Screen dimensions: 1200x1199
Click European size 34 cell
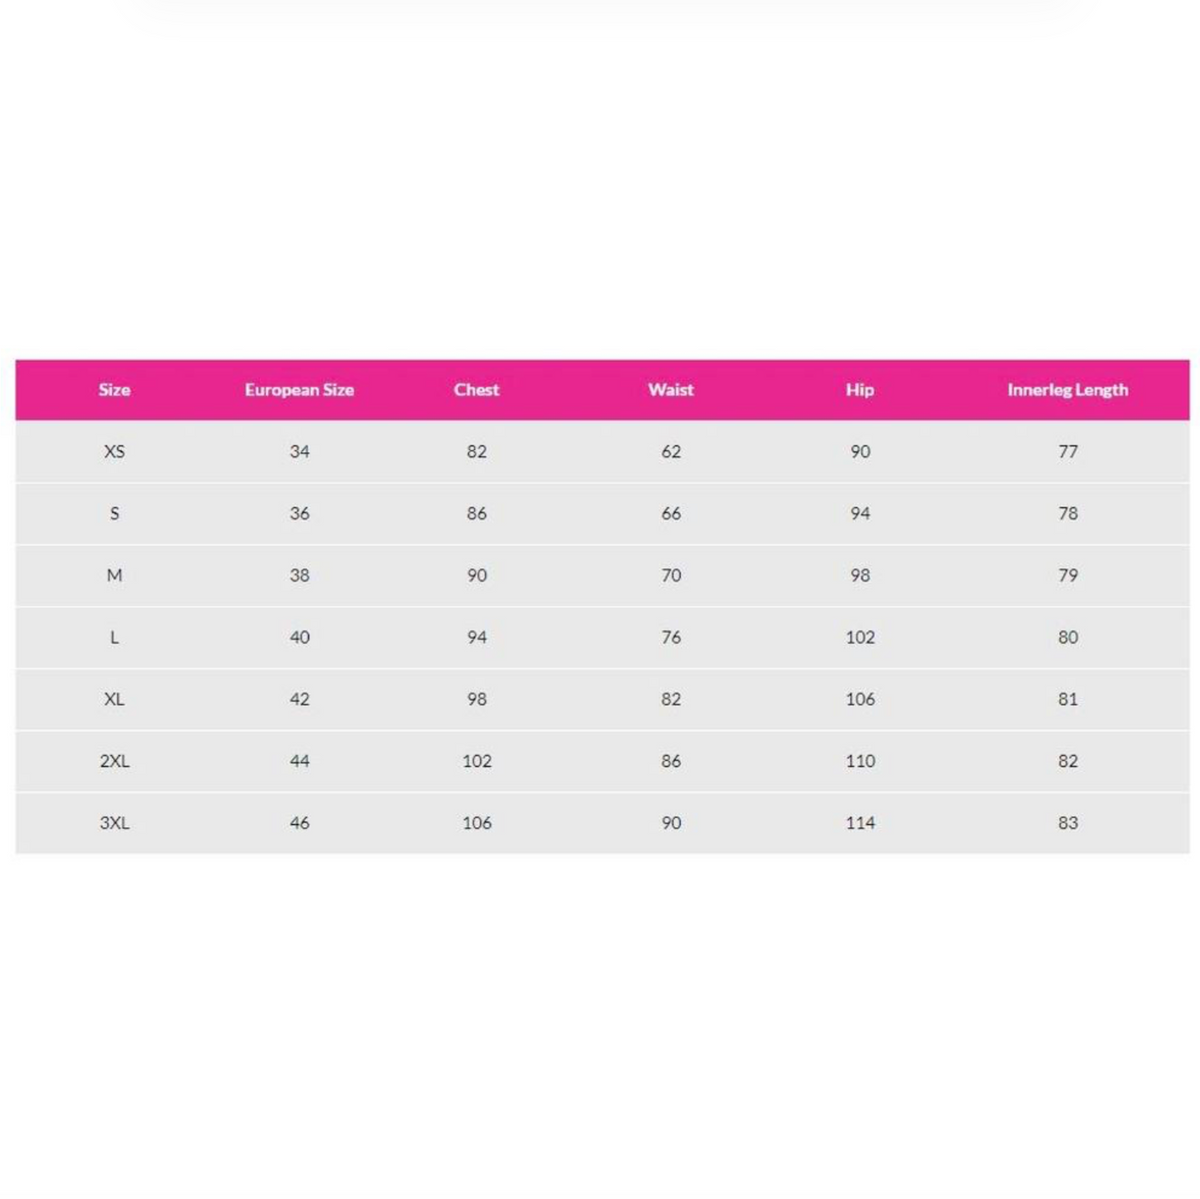click(299, 452)
